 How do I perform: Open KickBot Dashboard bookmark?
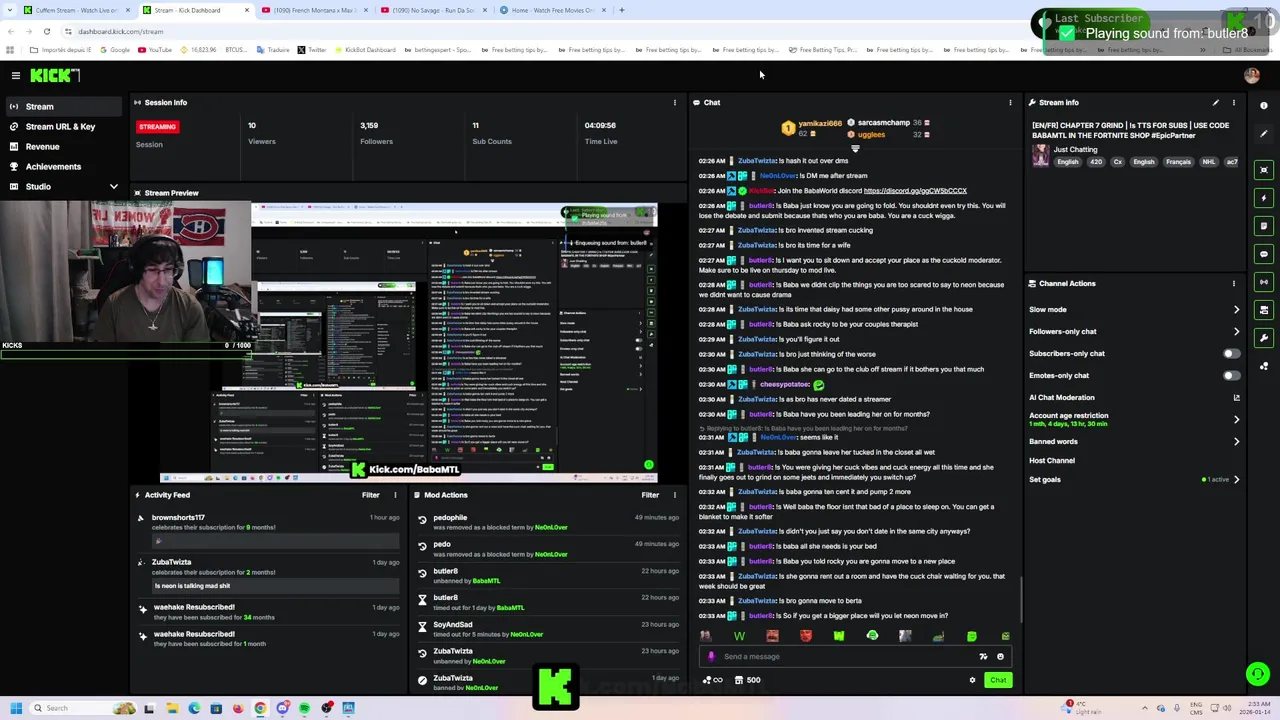364,50
